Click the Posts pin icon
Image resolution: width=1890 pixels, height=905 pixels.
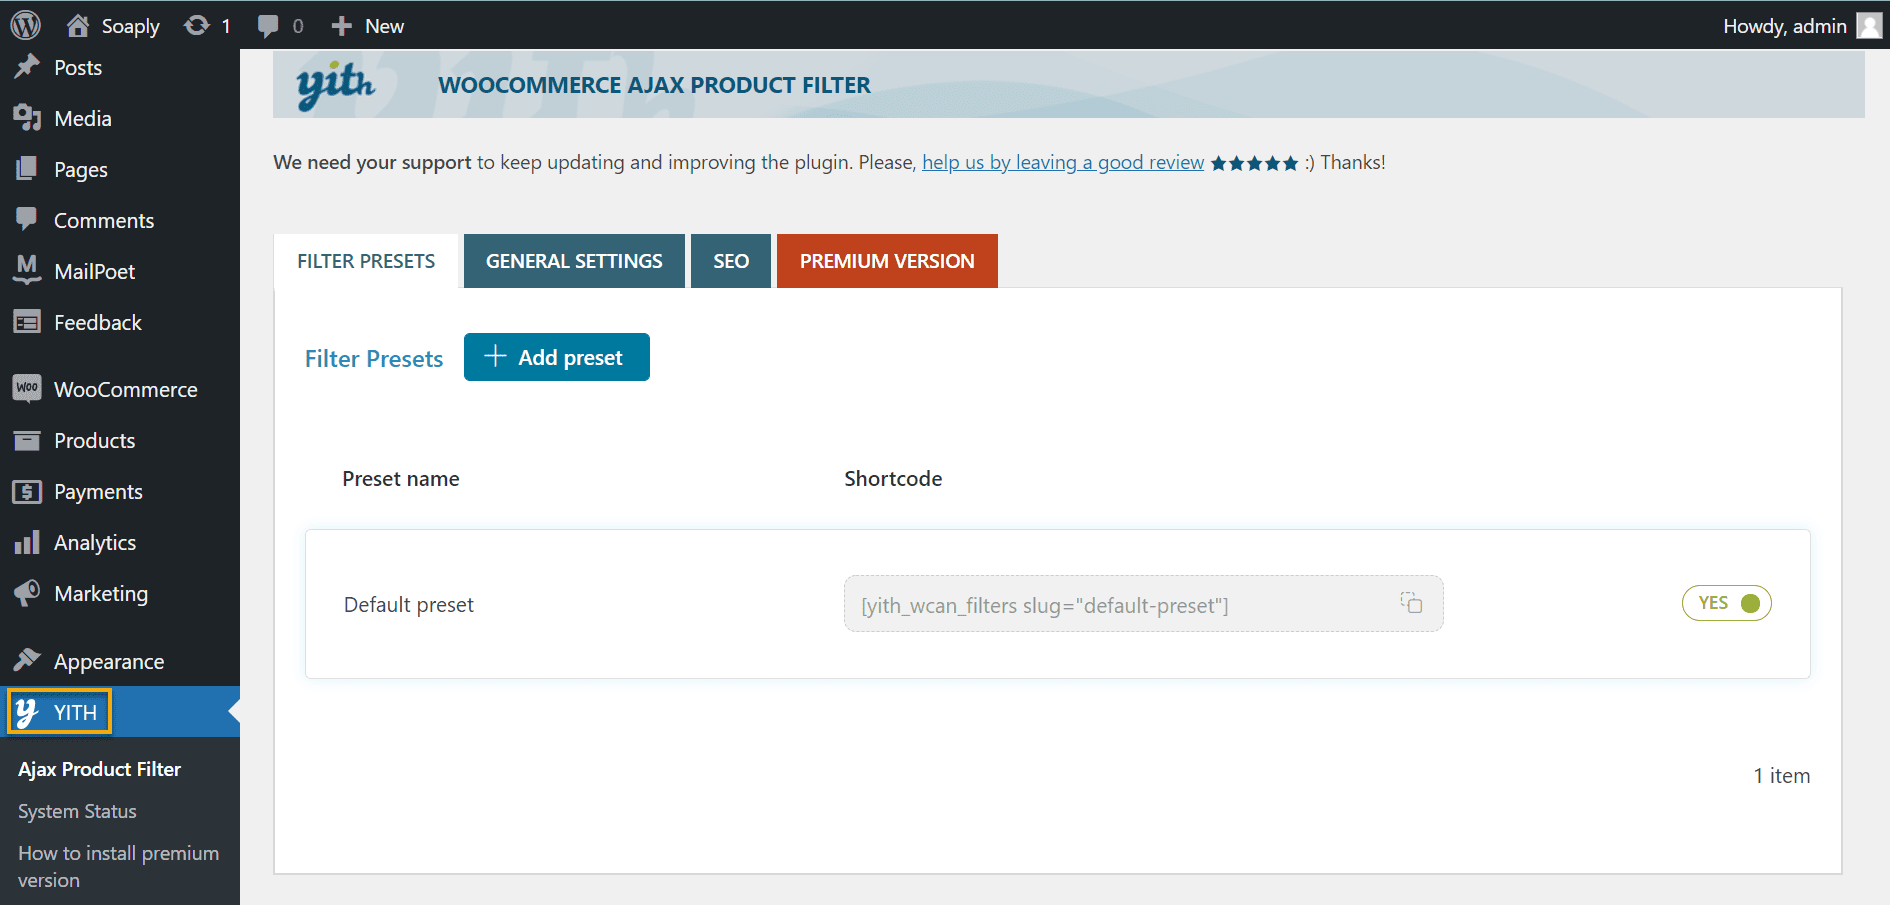pyautogui.click(x=27, y=66)
